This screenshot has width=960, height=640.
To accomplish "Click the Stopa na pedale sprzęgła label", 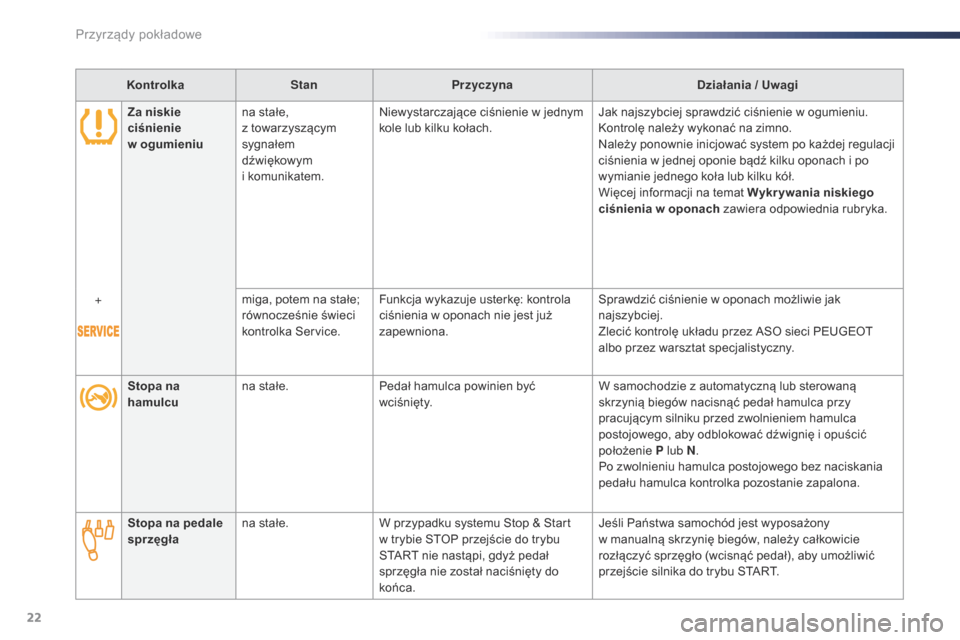I will point(175,531).
